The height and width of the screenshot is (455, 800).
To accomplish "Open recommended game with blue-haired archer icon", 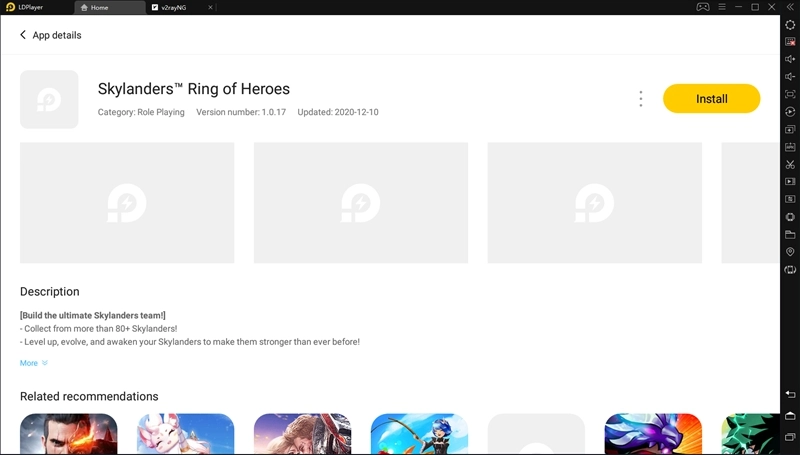I will tap(419, 434).
